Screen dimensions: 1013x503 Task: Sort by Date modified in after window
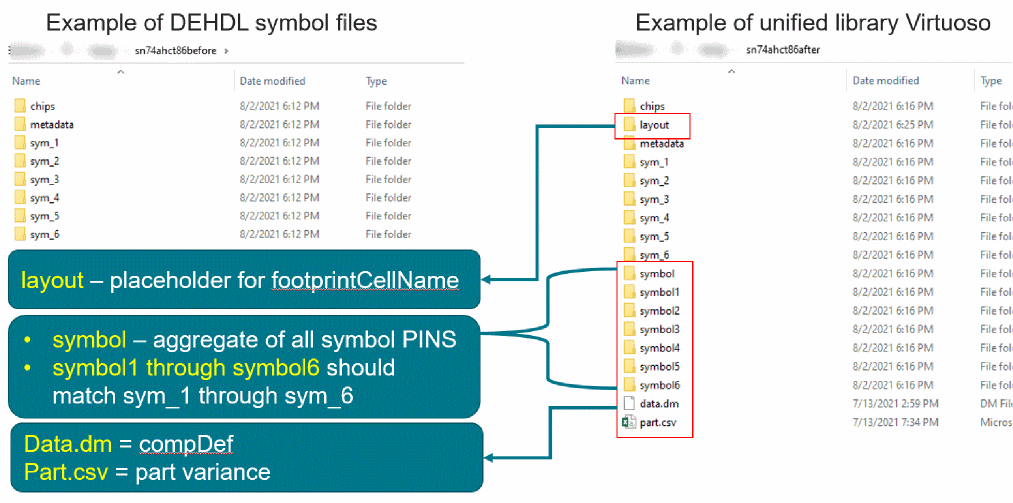click(886, 81)
